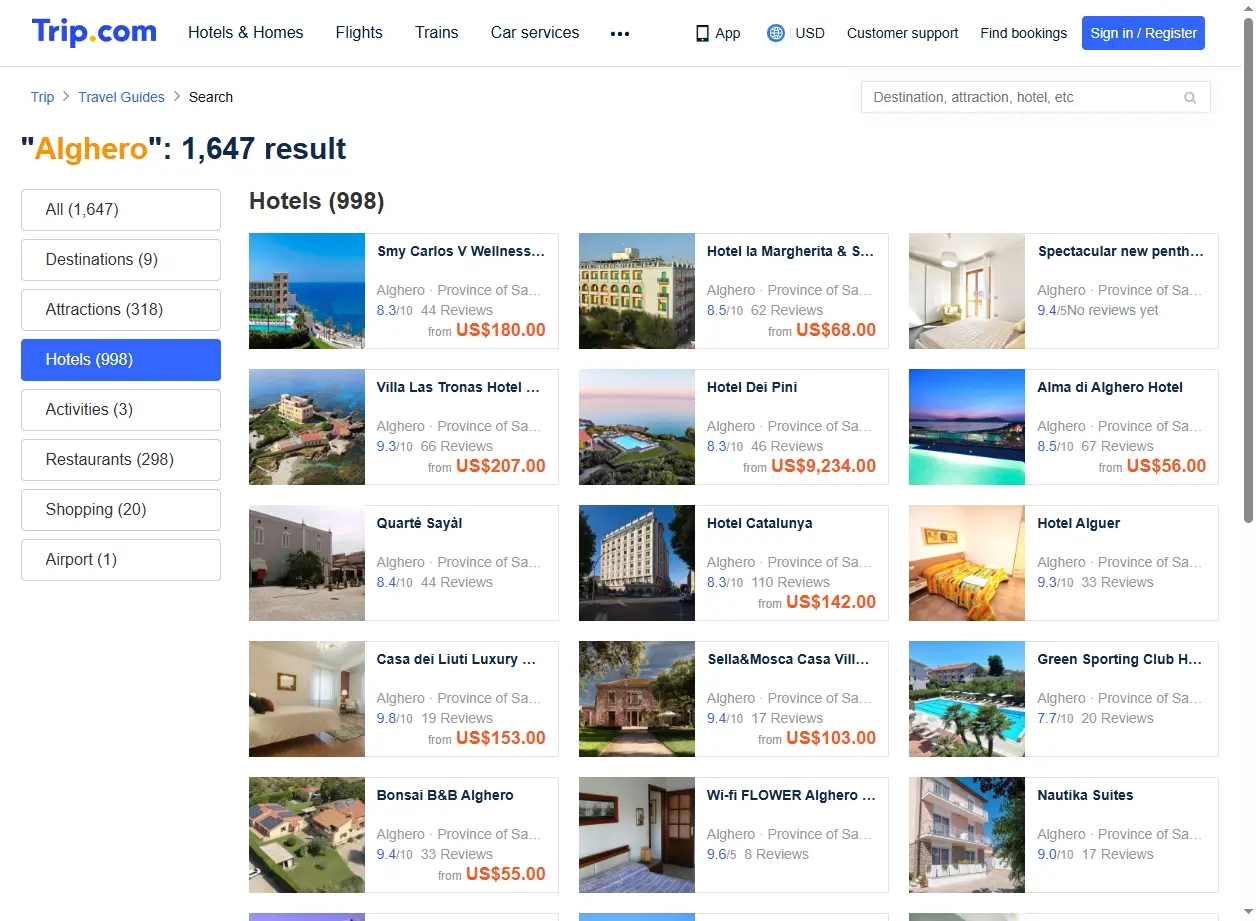Select the Destinations (9) filter
The image size is (1256, 921).
[121, 260]
